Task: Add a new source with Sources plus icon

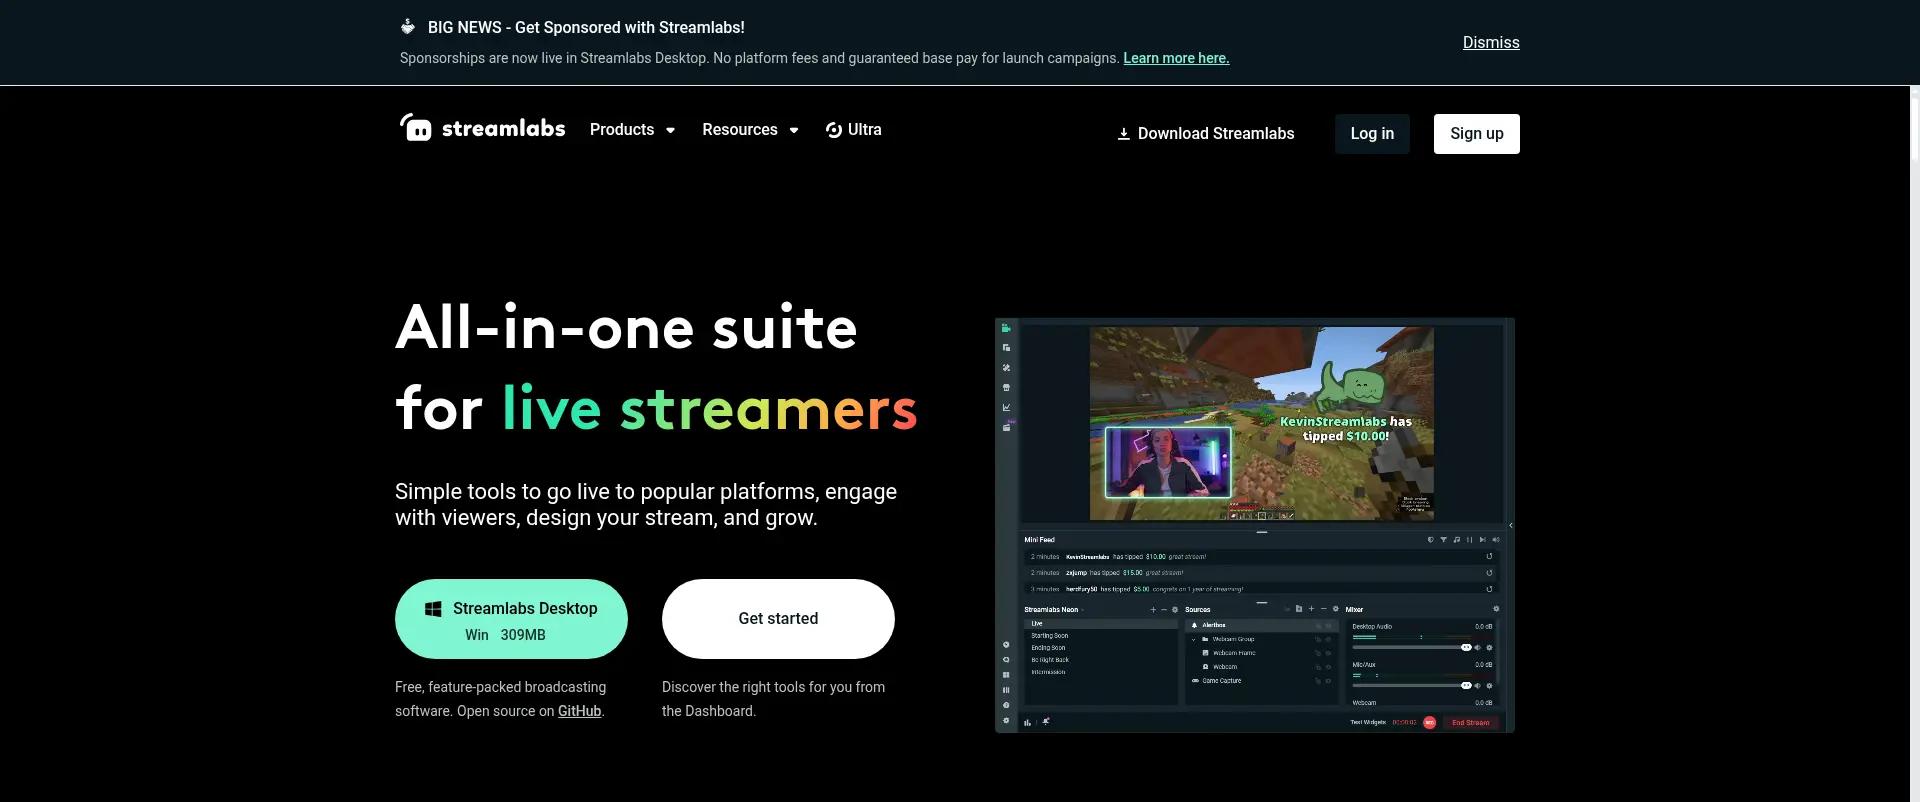Action: [x=1311, y=609]
